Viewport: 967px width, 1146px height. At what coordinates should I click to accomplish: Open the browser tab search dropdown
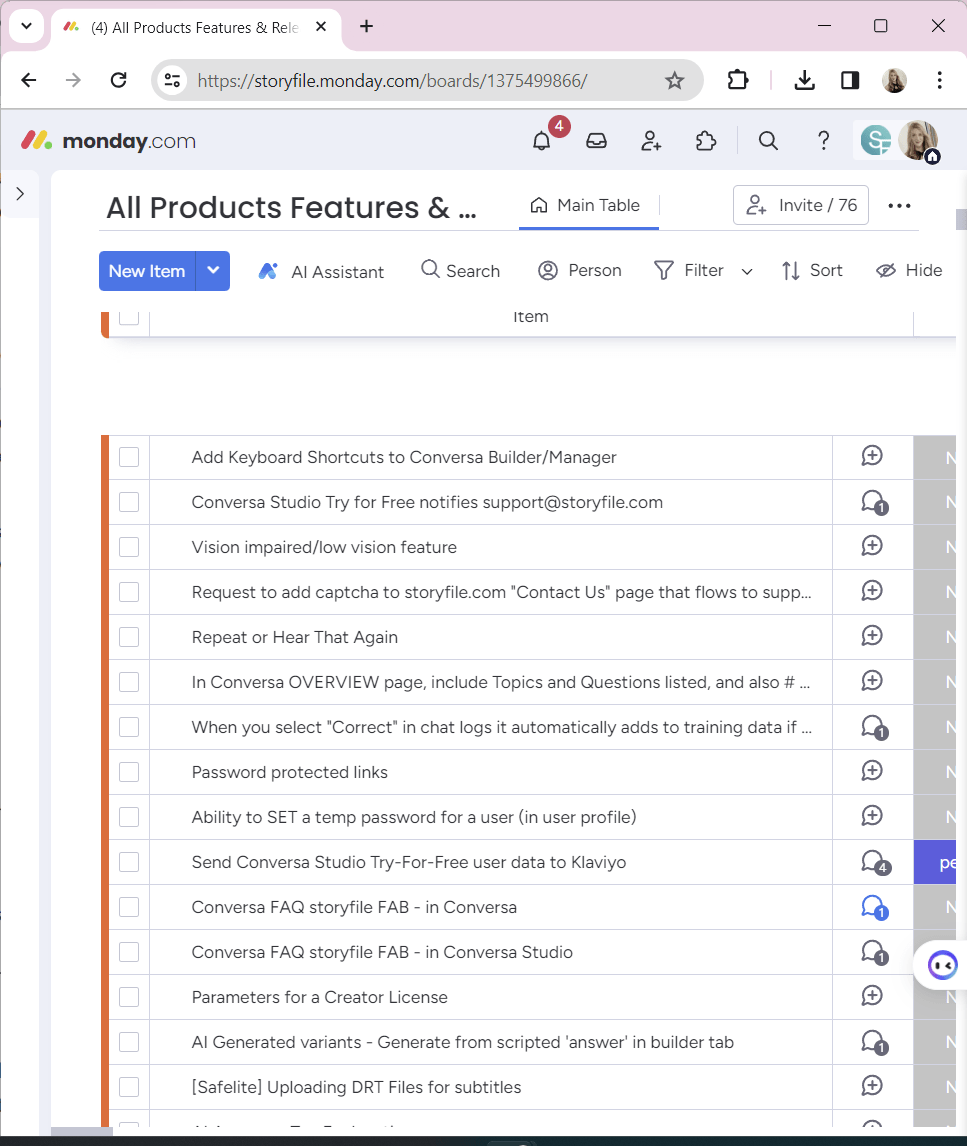(x=26, y=26)
